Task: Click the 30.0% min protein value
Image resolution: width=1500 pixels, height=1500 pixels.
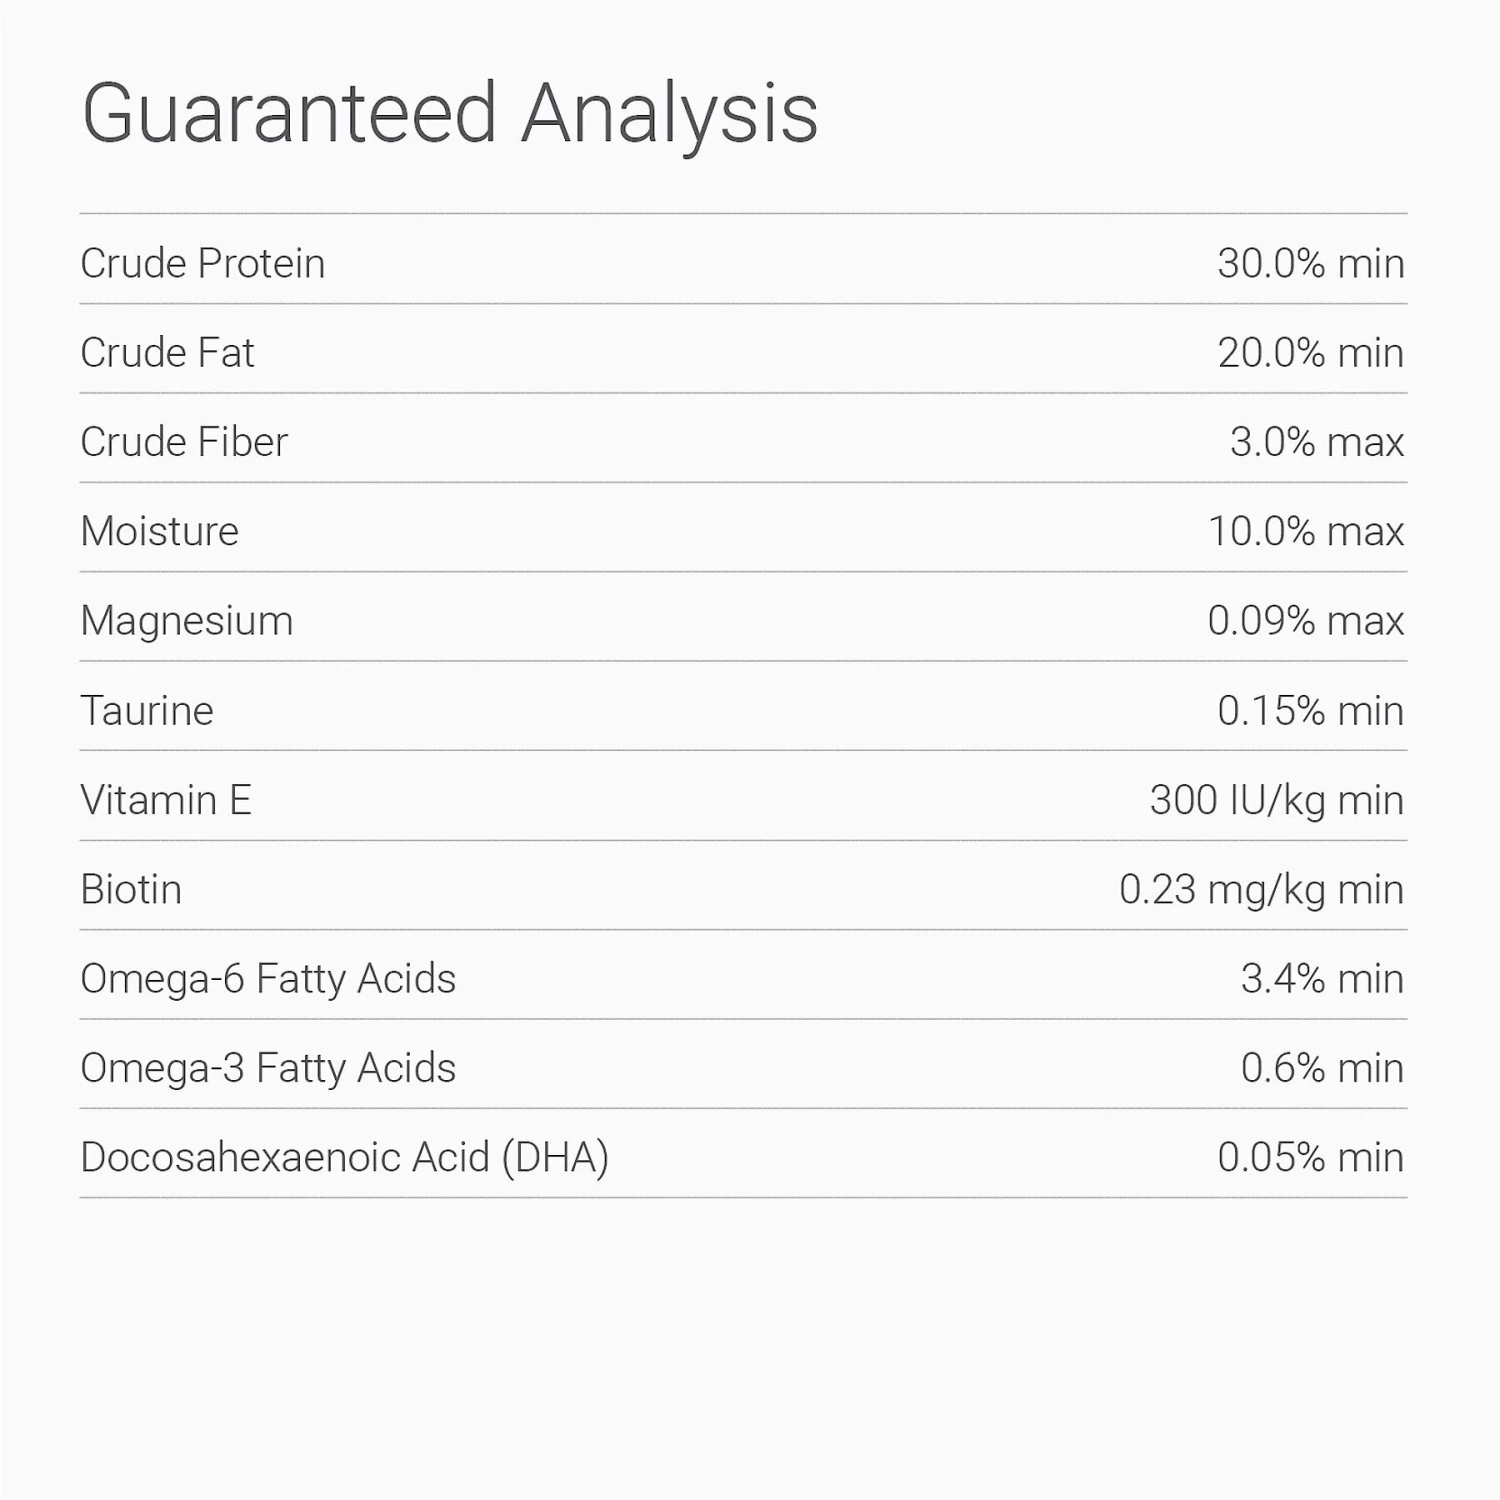Action: tap(1310, 264)
